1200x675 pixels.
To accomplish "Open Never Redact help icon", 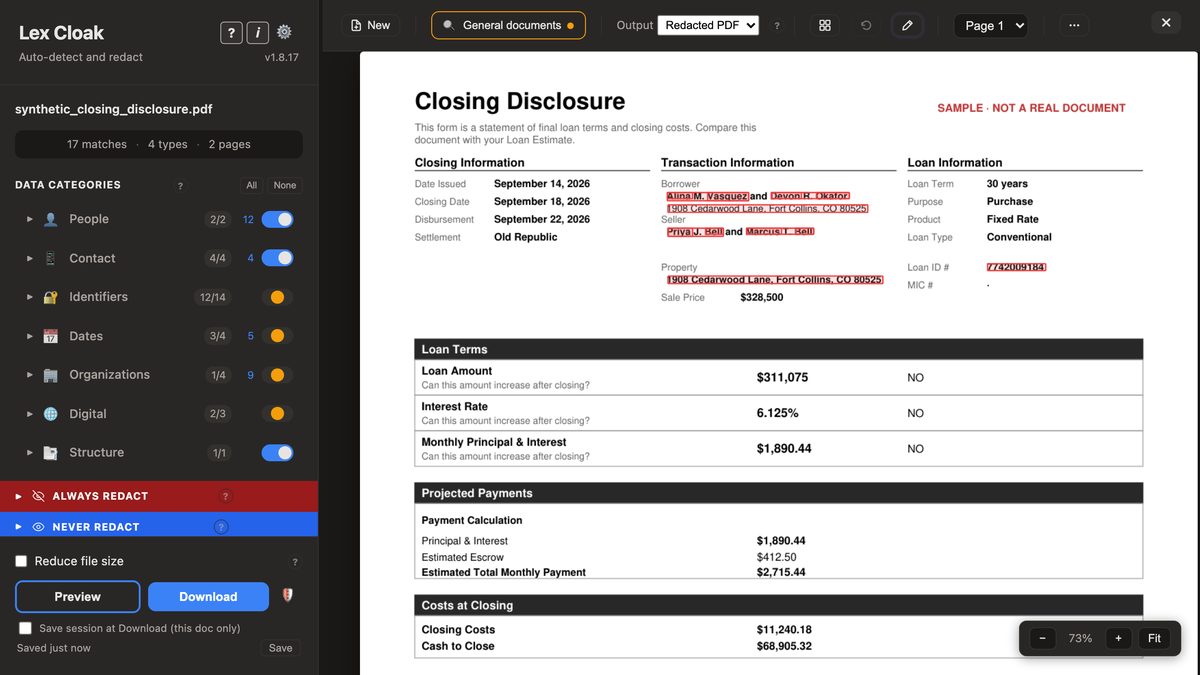I will click(x=222, y=527).
